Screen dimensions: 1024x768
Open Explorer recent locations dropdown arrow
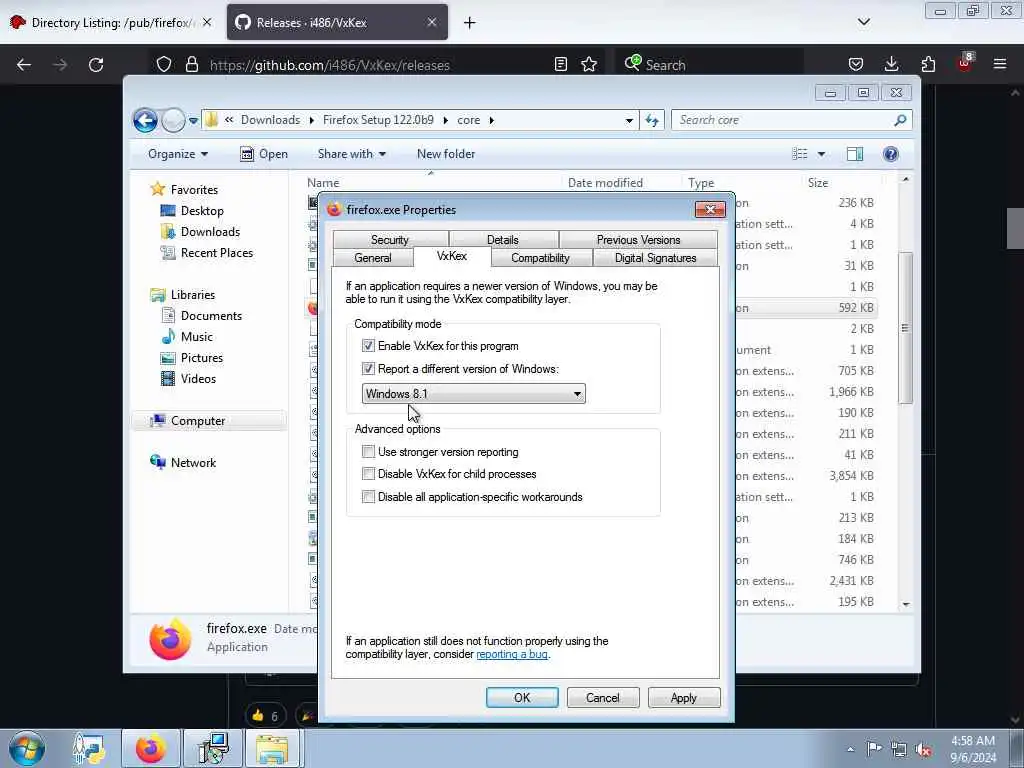coord(193,121)
